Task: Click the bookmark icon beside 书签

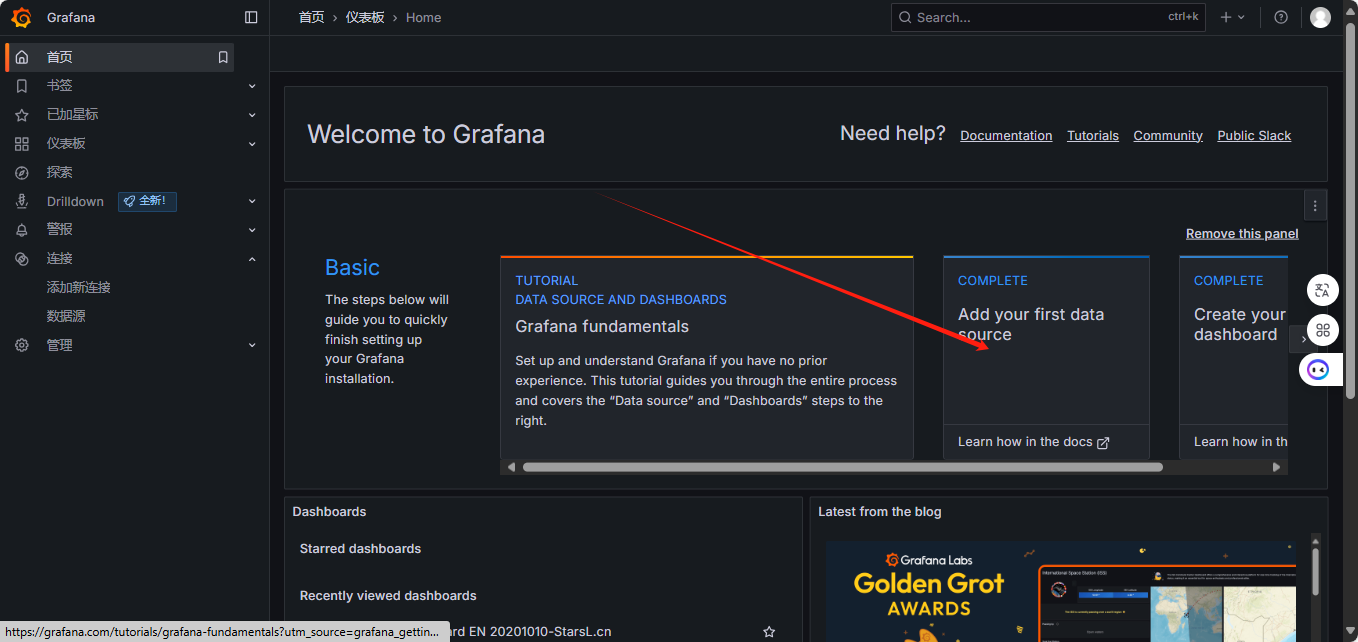Action: pos(22,86)
